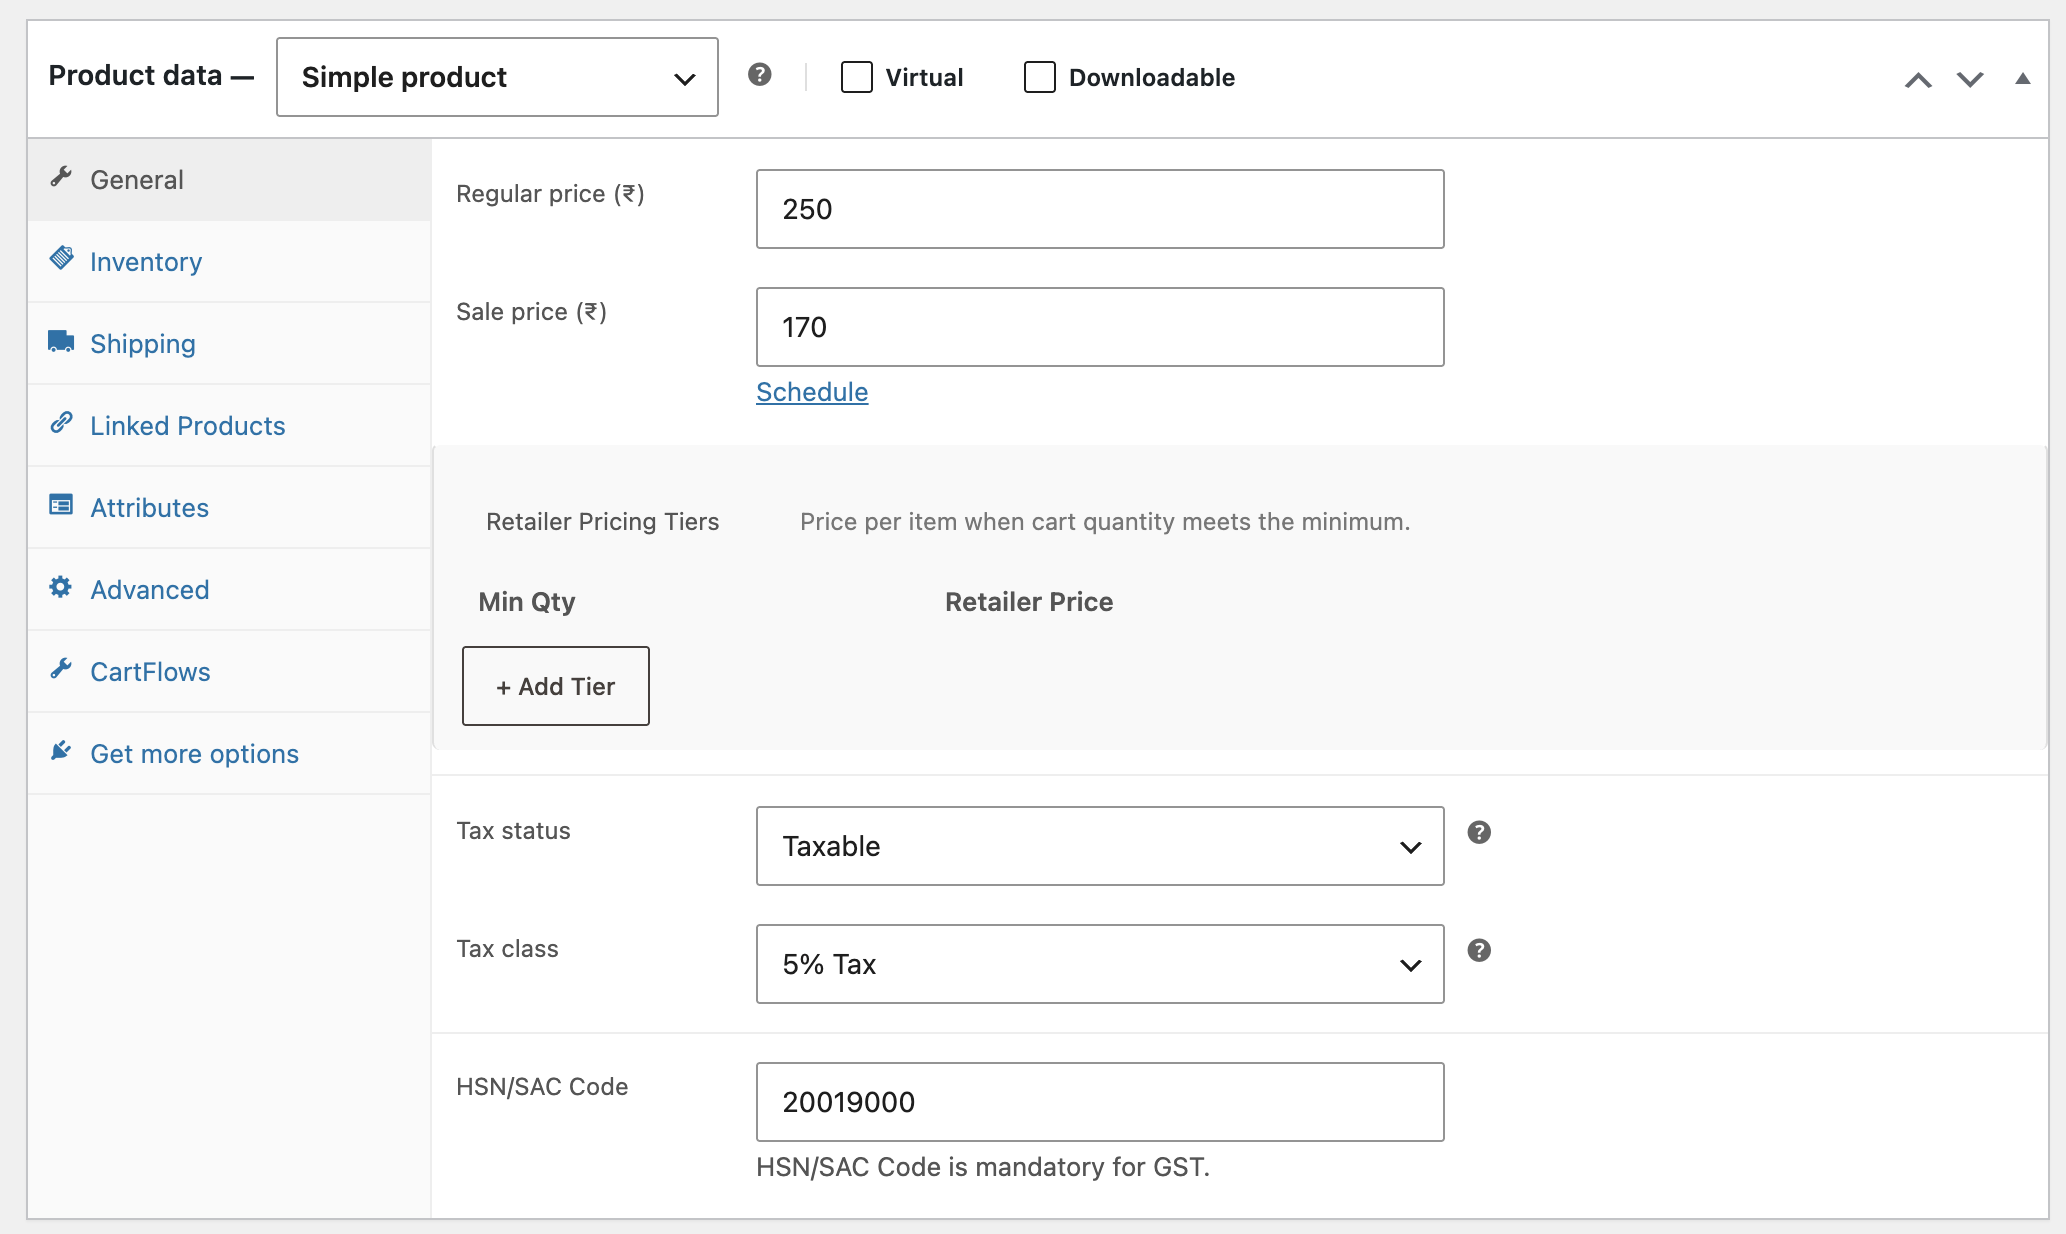Screen dimensions: 2066x1234
Task: Click help icon beside product type dropdown
Action: click(x=760, y=74)
